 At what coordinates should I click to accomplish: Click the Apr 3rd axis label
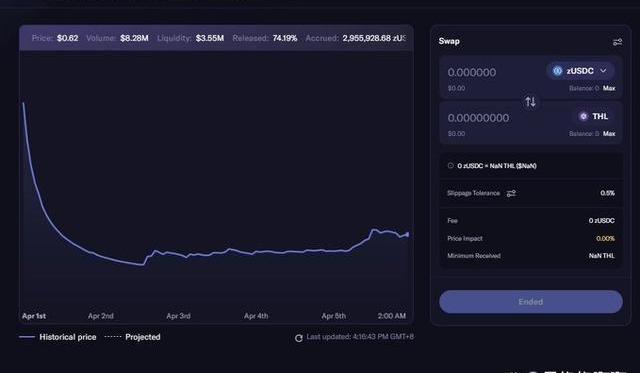click(178, 316)
